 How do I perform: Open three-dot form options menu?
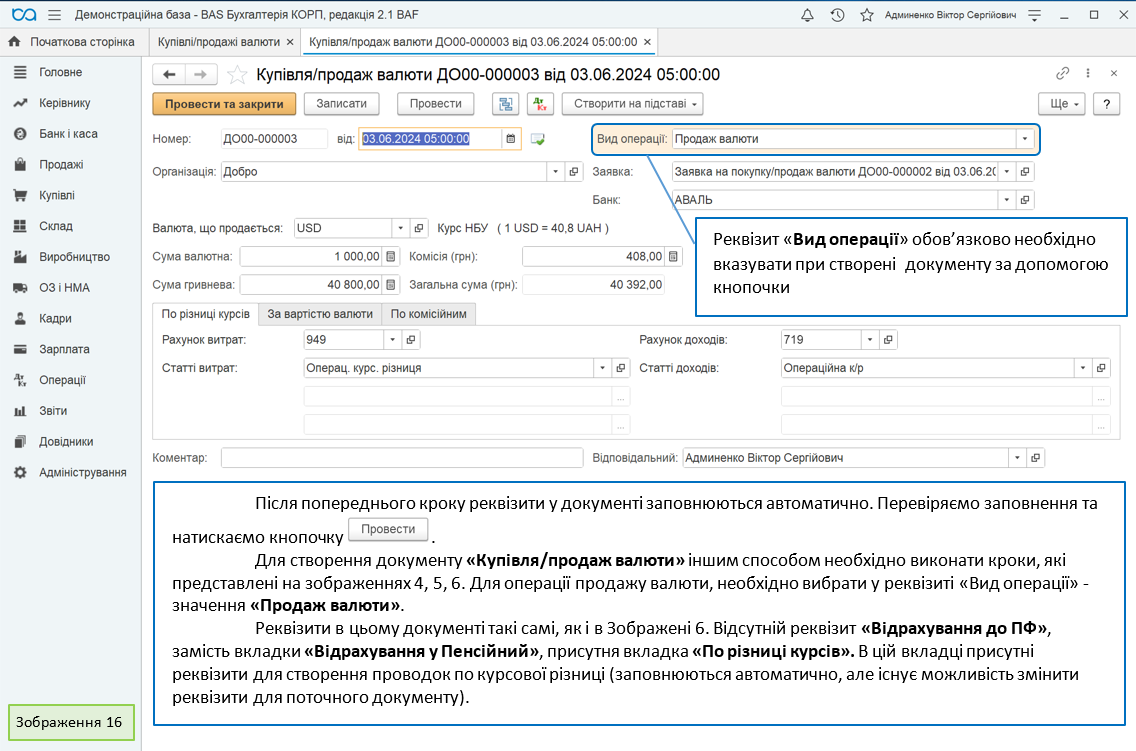(x=1087, y=73)
